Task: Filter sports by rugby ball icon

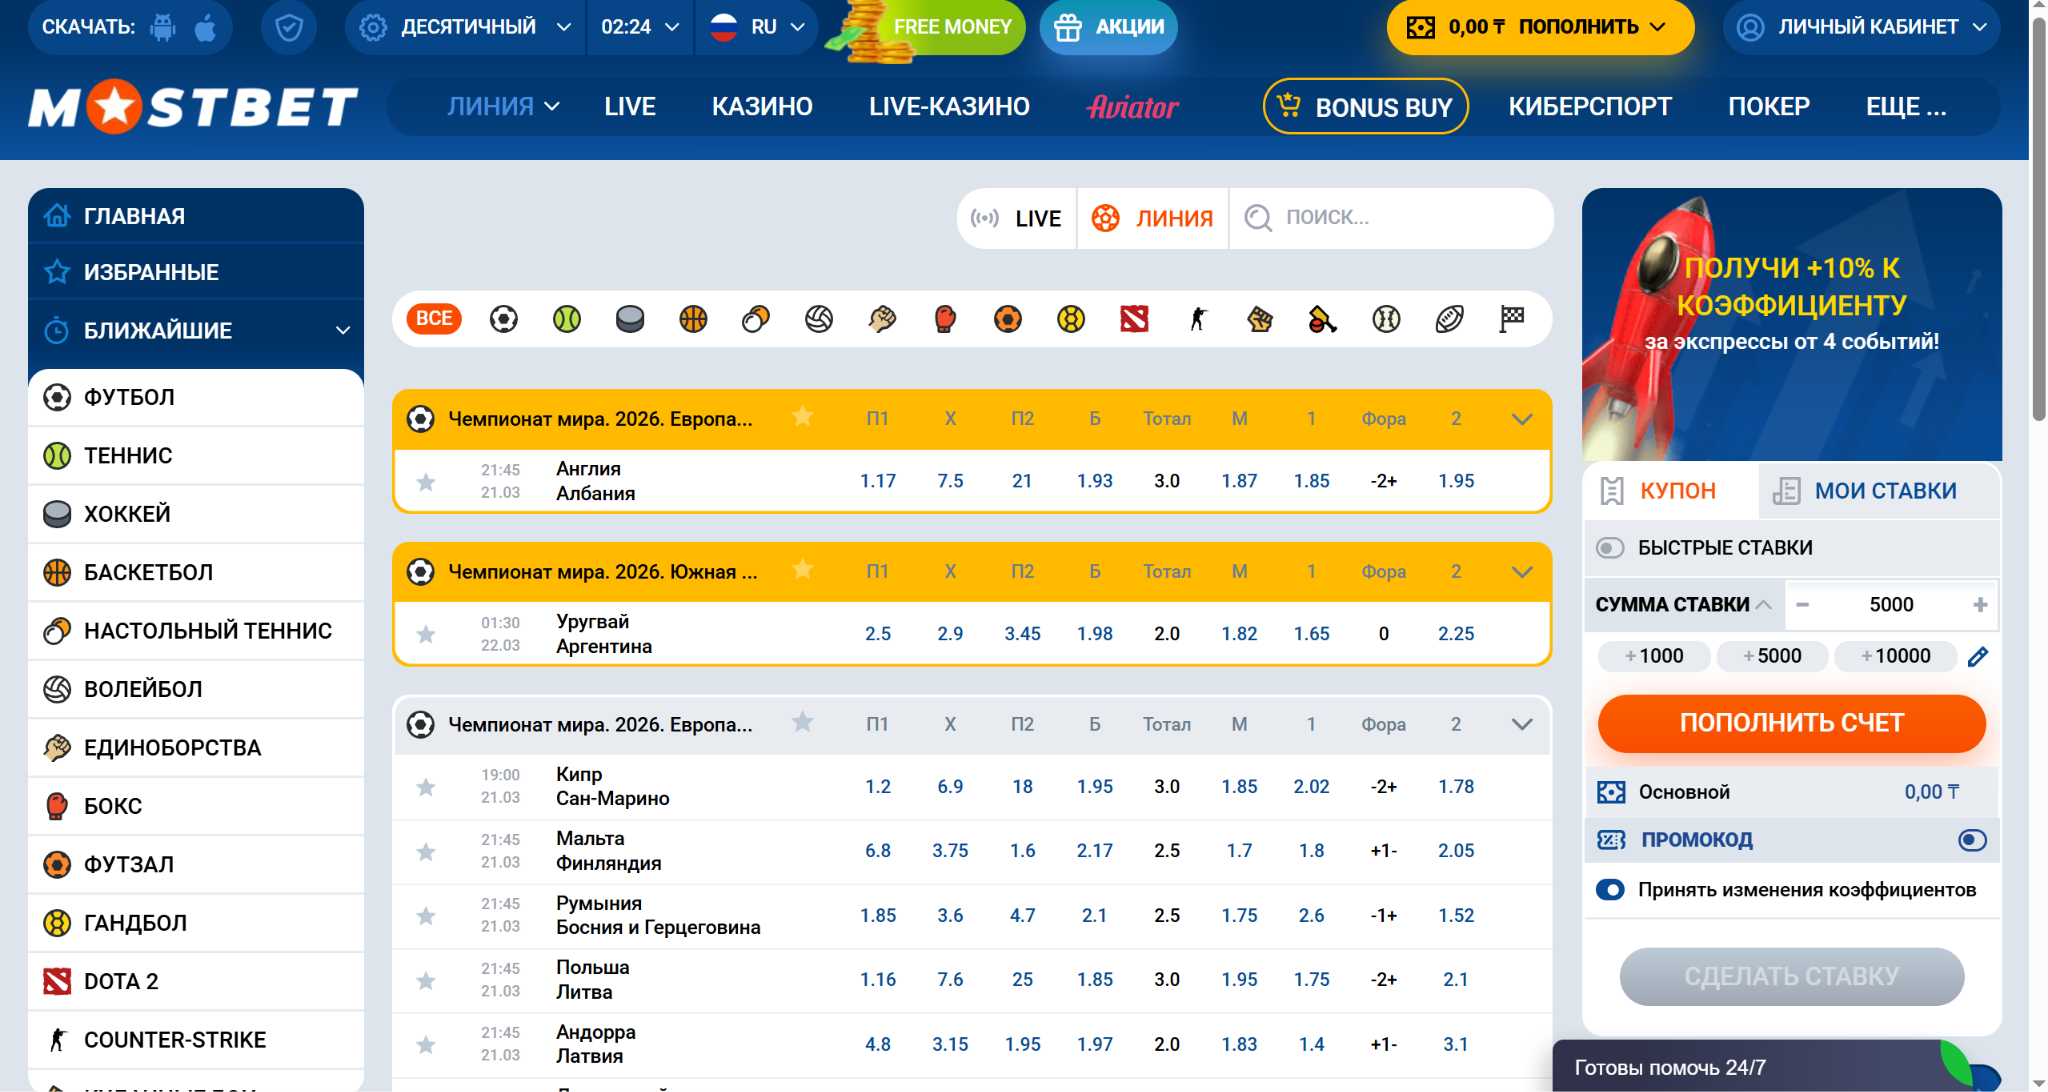Action: [x=1449, y=319]
